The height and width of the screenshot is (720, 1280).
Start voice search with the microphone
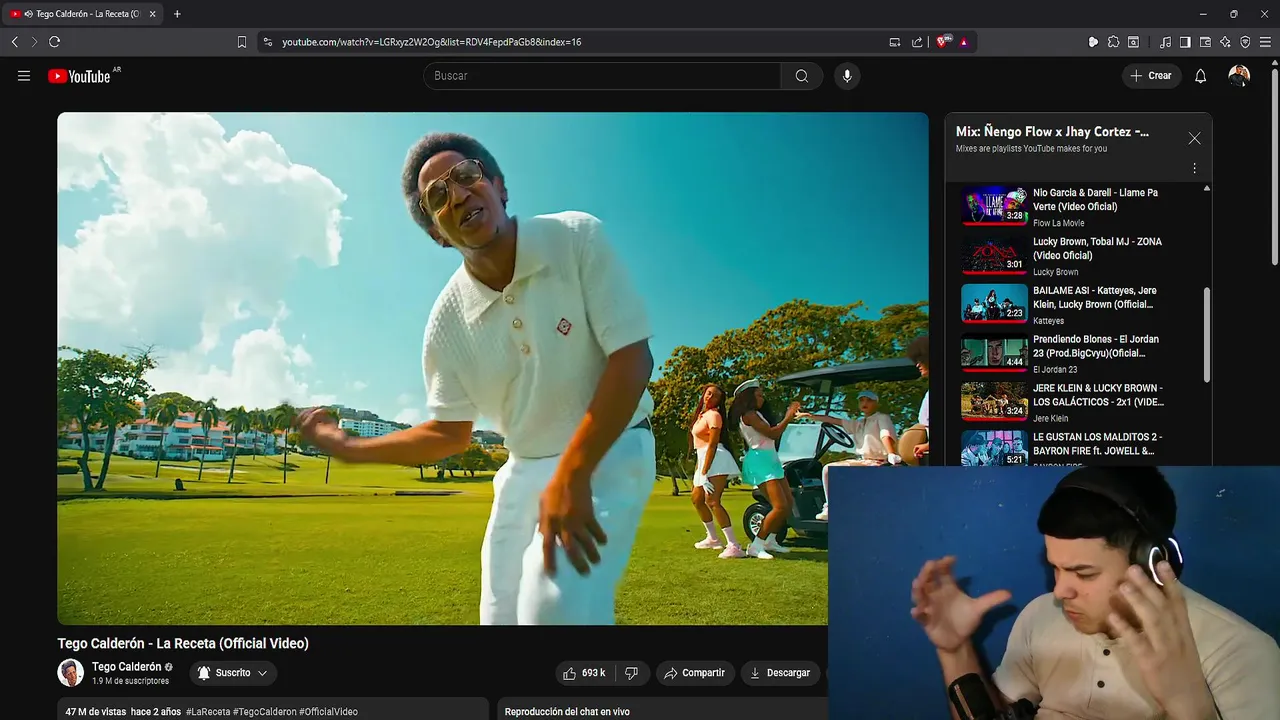(847, 76)
